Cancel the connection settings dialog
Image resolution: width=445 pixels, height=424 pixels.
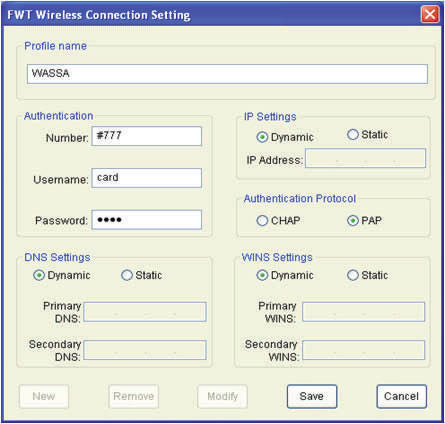click(x=402, y=396)
